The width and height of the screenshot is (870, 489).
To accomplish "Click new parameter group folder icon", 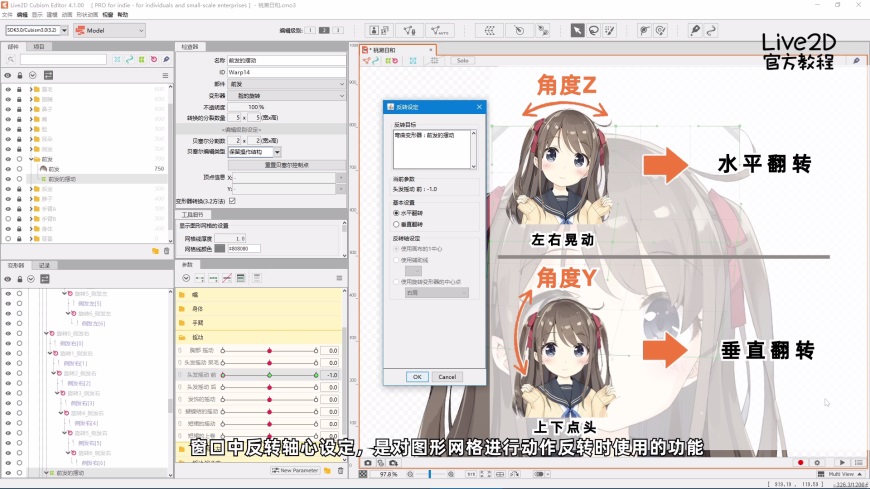I will (x=327, y=470).
